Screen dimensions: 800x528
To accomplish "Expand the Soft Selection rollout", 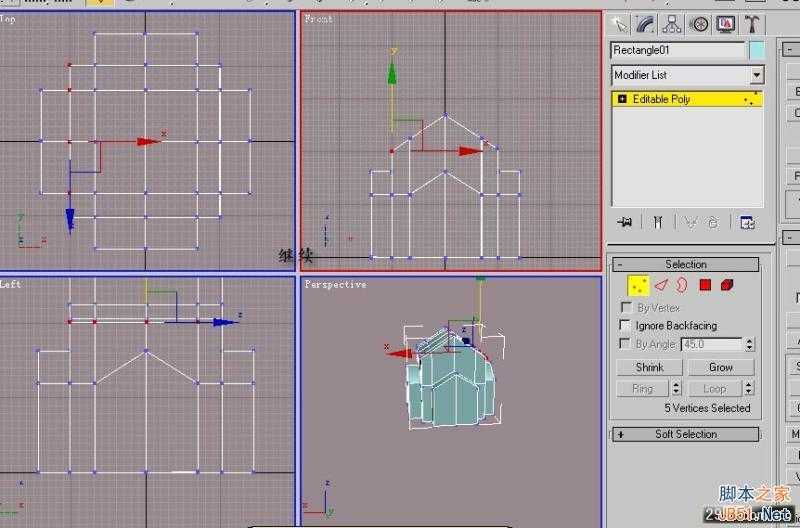I will tap(686, 435).
